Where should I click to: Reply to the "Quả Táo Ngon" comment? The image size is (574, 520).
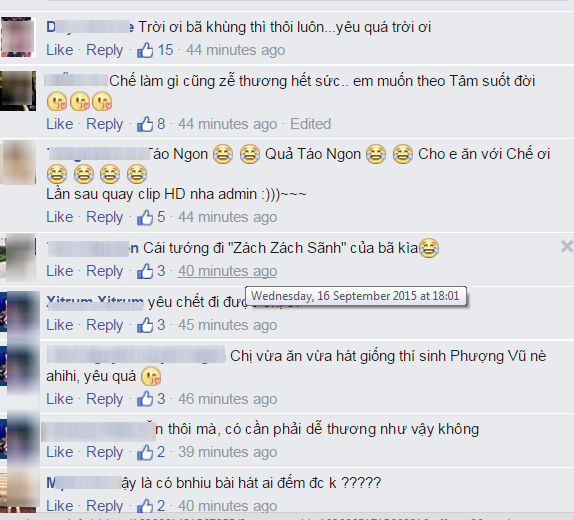click(104, 217)
